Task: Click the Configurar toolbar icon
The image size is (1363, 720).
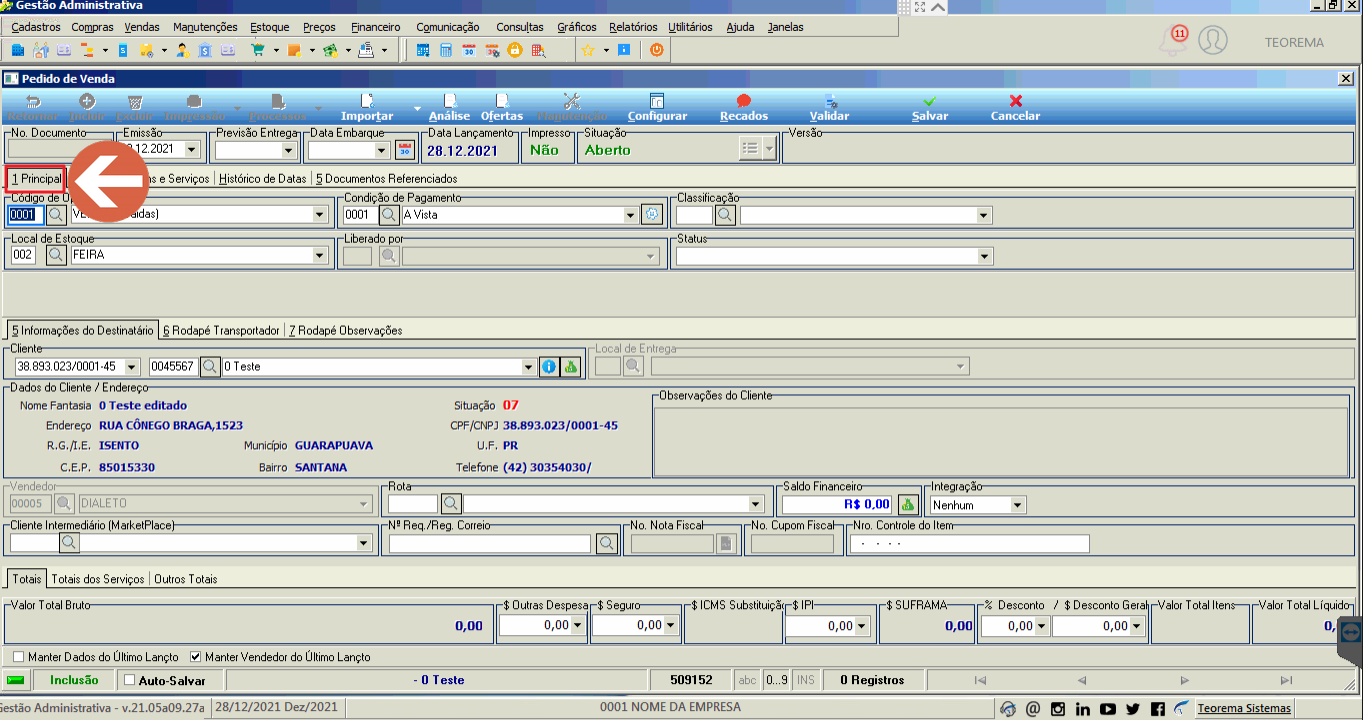Action: click(657, 101)
